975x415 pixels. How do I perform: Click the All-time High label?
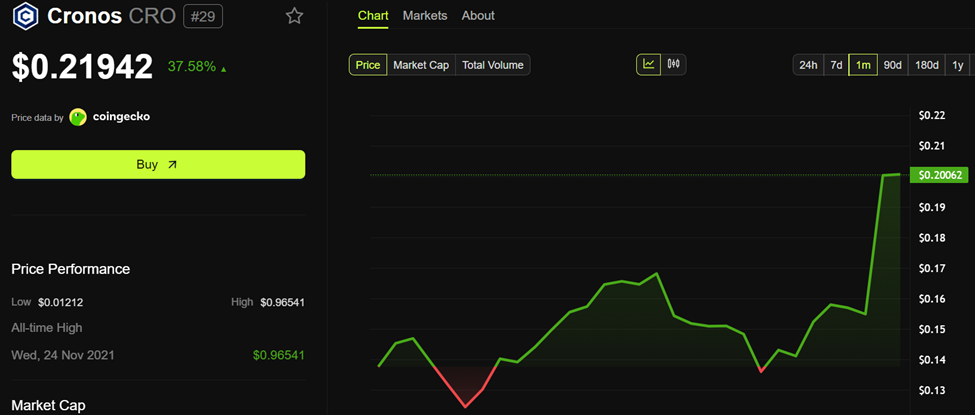click(x=47, y=327)
